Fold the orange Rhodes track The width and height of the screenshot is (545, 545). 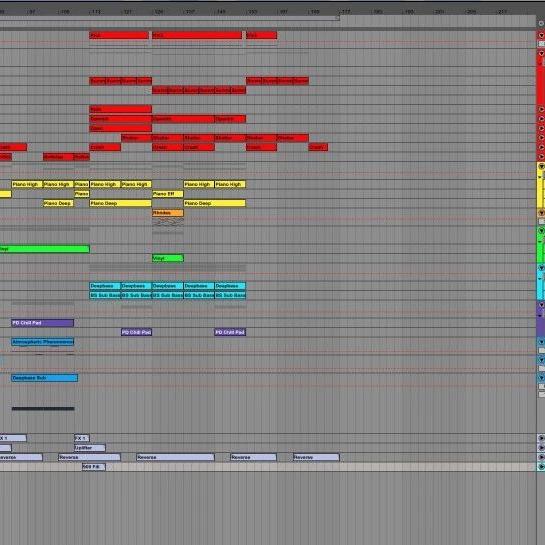tap(541, 212)
